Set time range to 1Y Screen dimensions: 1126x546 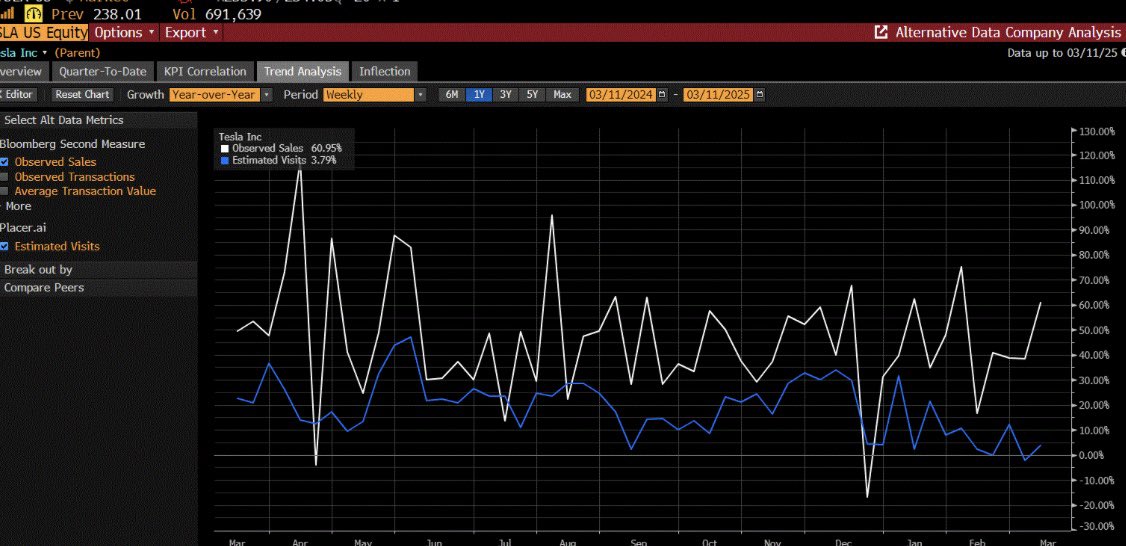pyautogui.click(x=478, y=95)
